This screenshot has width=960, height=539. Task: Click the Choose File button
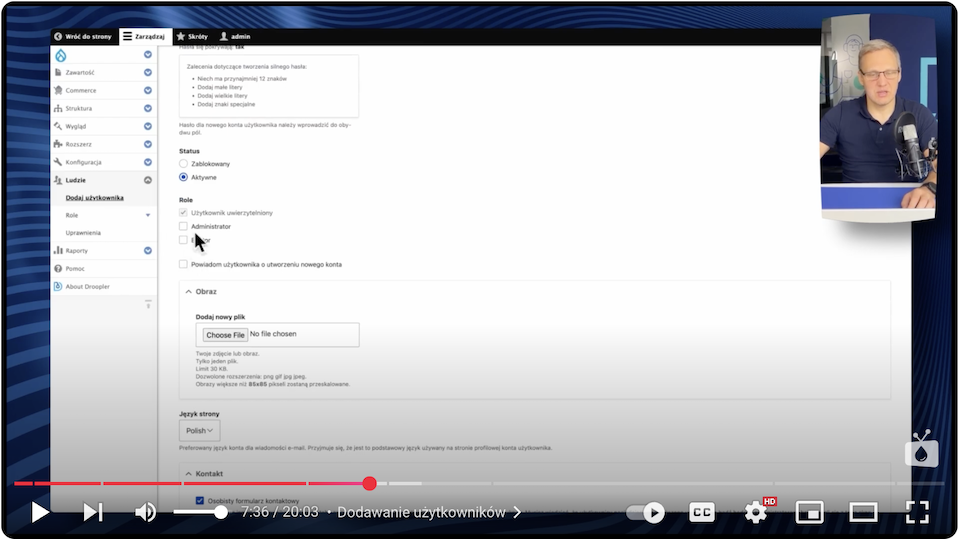click(x=225, y=335)
